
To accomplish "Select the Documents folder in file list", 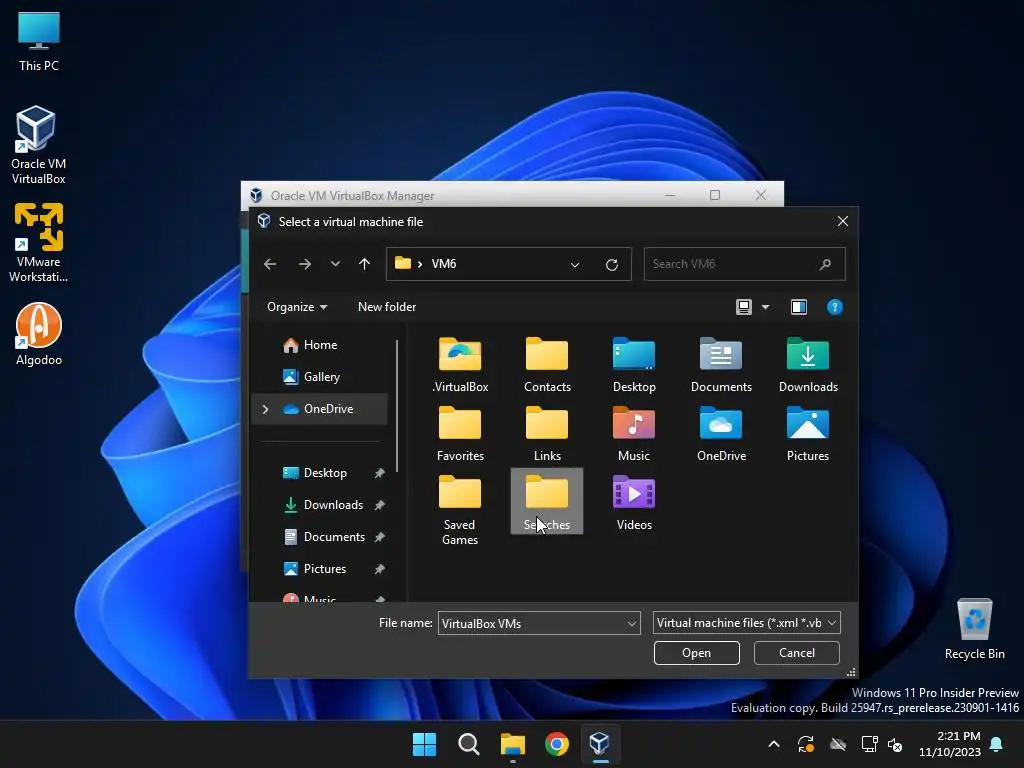I will point(721,365).
